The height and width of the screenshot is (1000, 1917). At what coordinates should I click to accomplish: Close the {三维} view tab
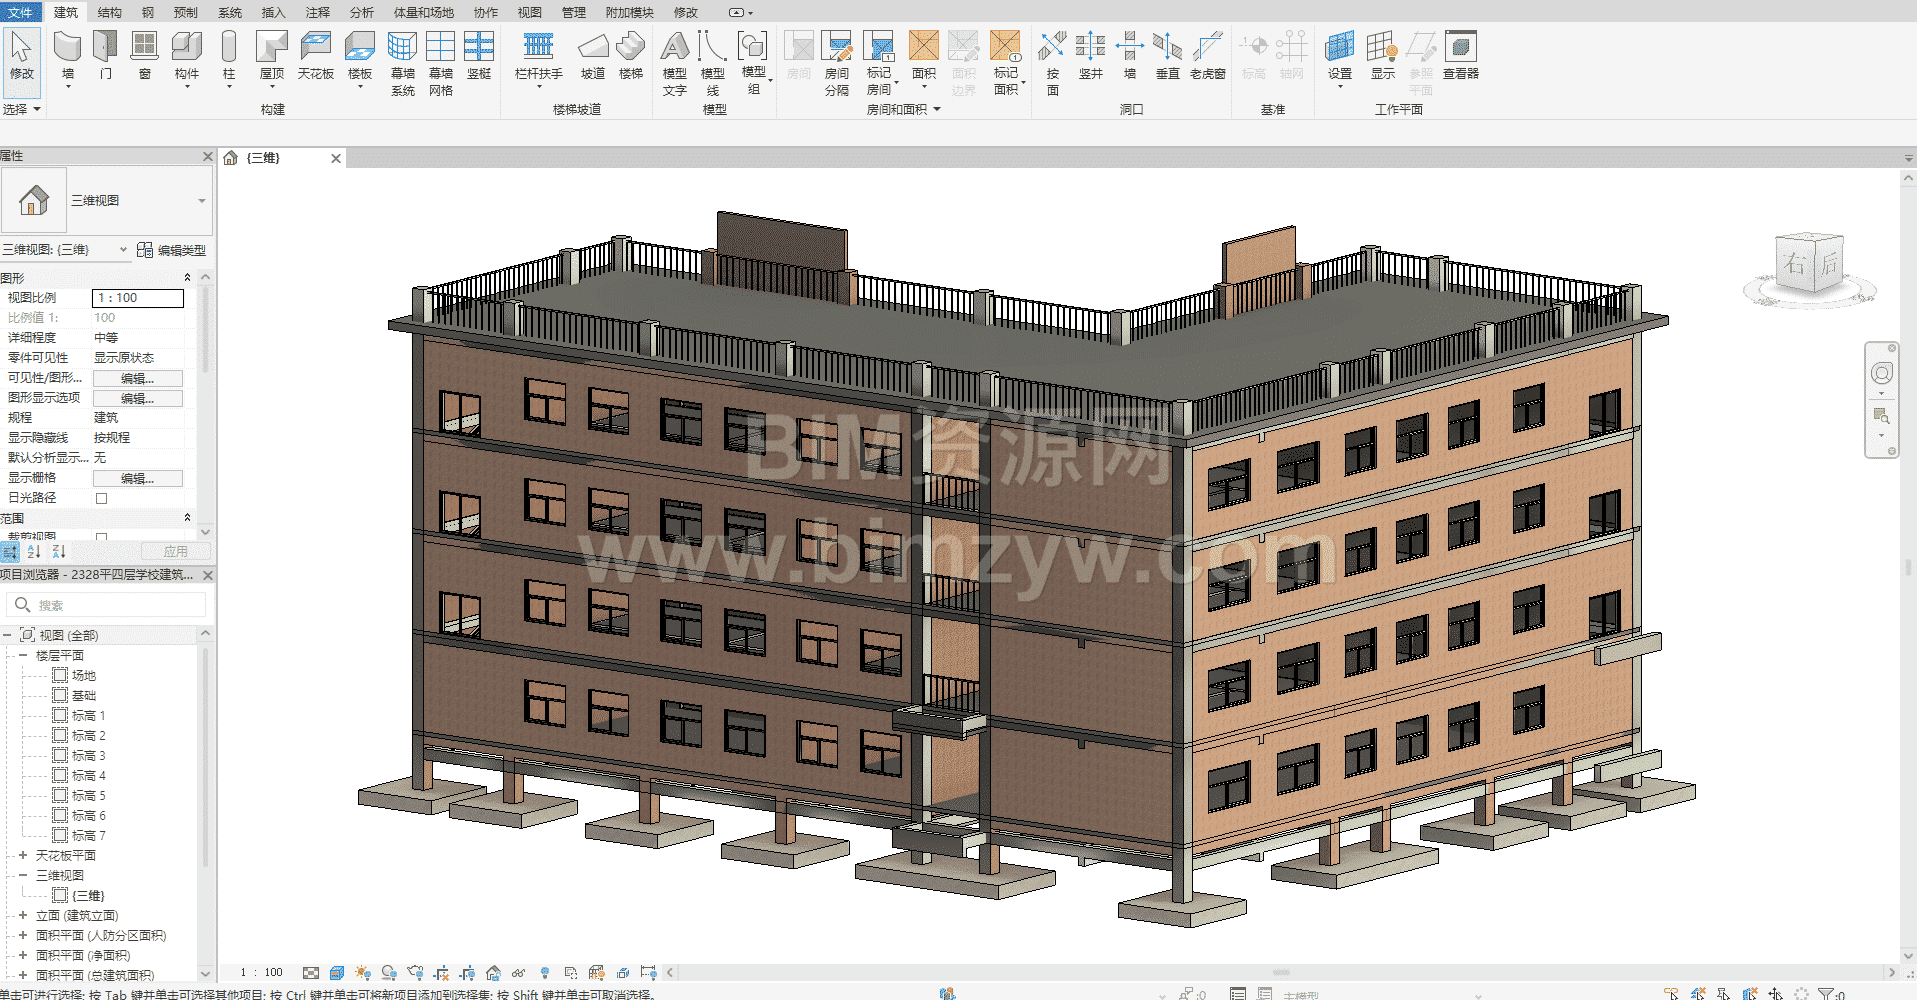(336, 158)
